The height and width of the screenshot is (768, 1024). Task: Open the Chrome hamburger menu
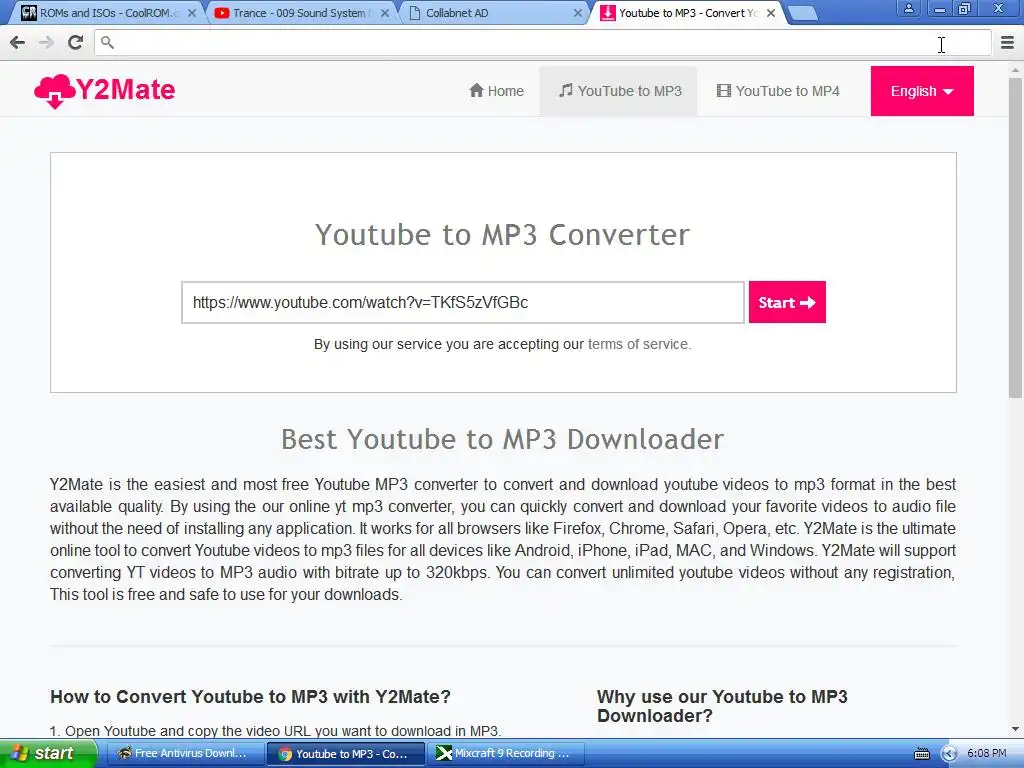(x=1008, y=43)
